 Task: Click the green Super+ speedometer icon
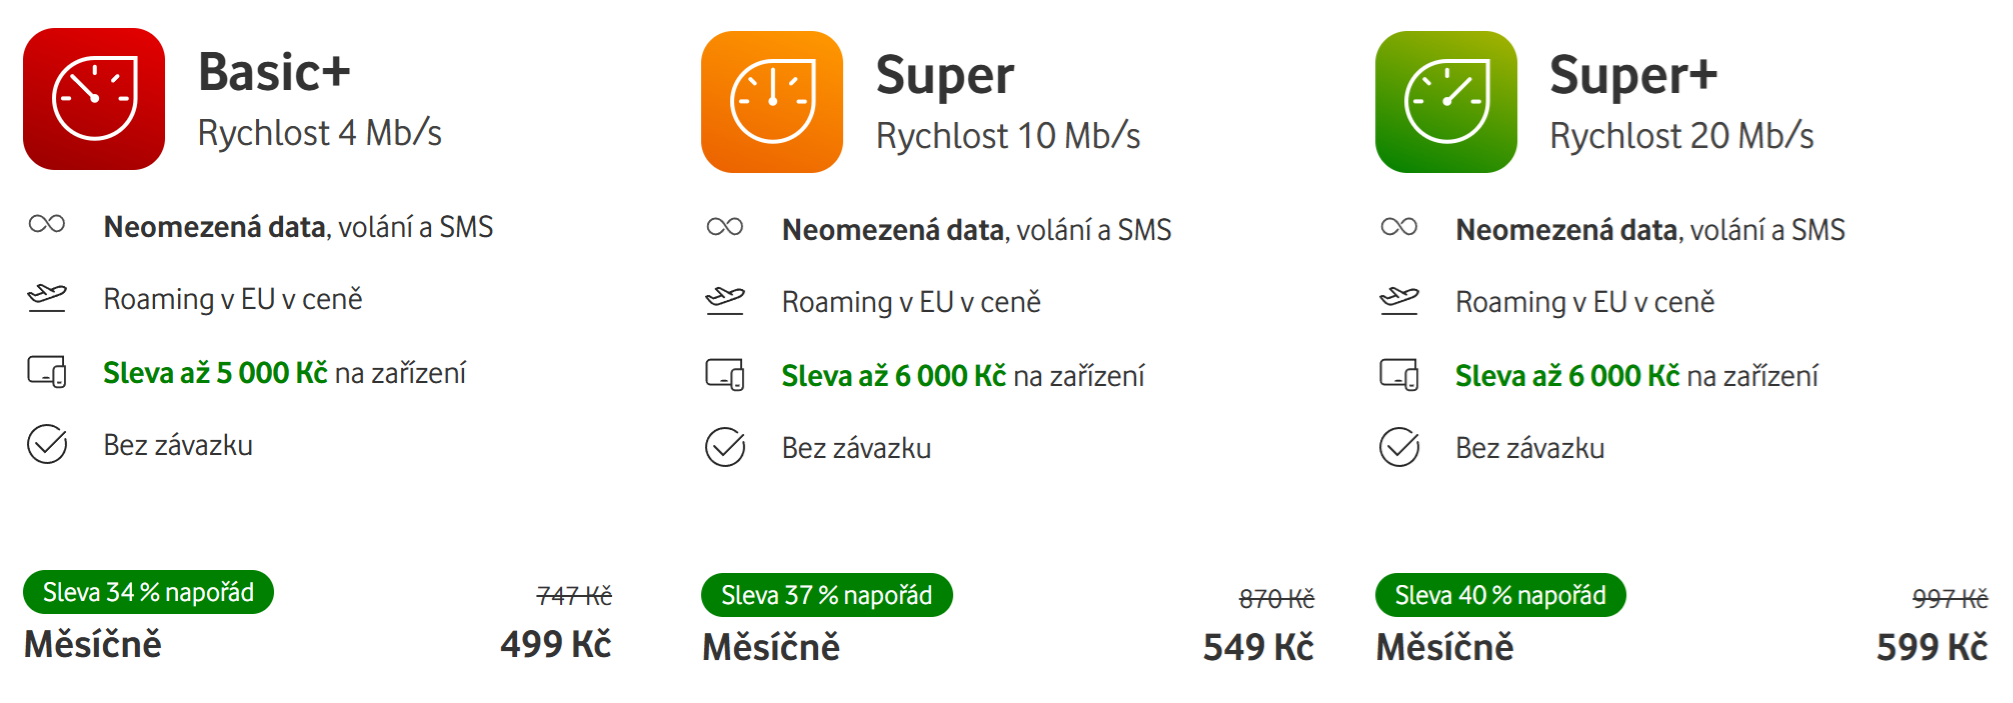pyautogui.click(x=1446, y=102)
